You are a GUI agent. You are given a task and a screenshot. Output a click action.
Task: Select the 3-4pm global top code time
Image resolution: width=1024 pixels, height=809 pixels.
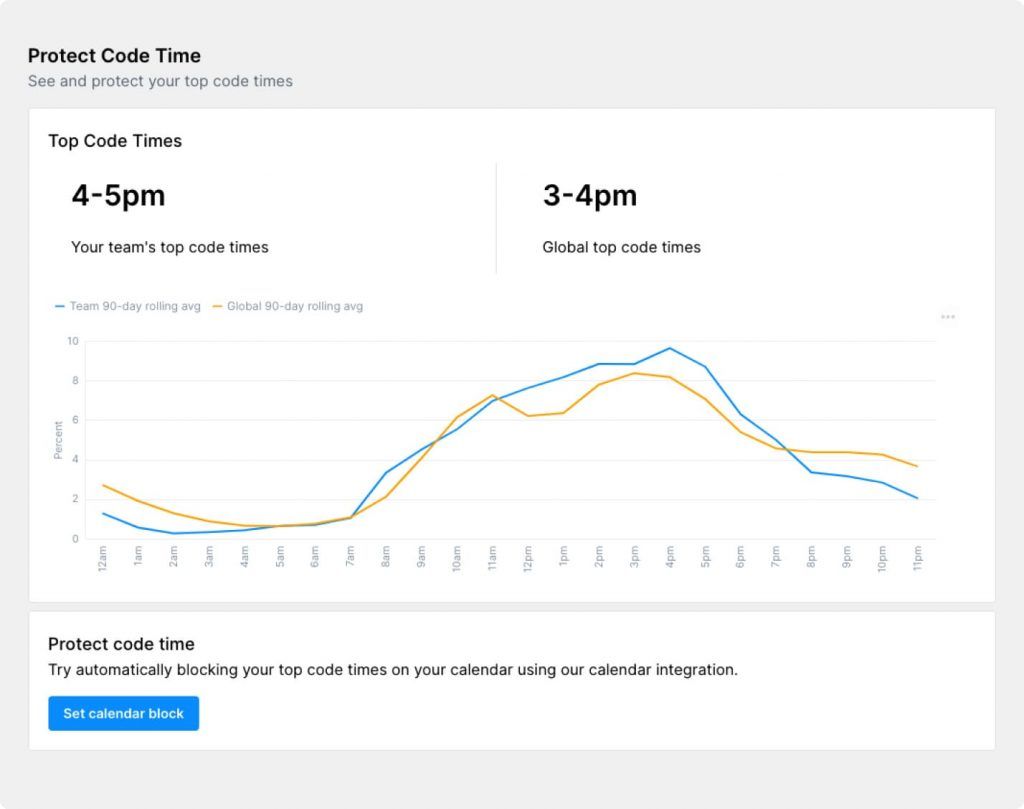point(590,196)
